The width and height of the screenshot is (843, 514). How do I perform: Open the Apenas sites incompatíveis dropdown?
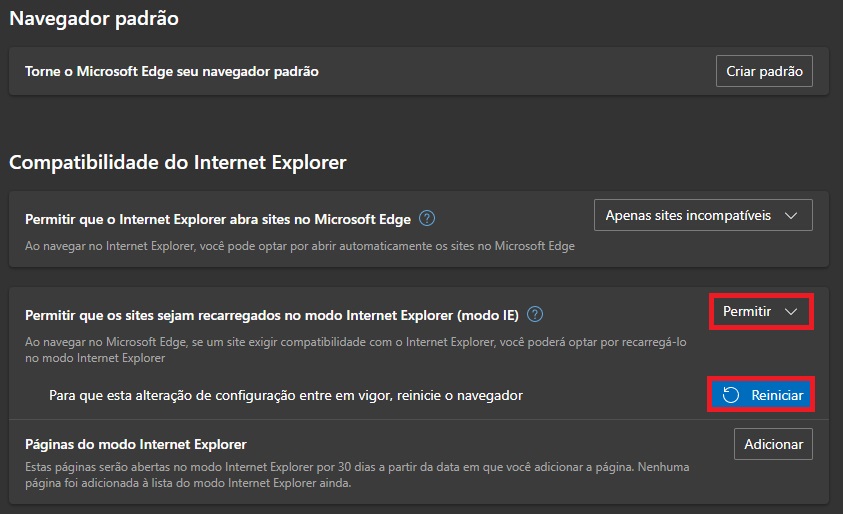click(x=702, y=215)
